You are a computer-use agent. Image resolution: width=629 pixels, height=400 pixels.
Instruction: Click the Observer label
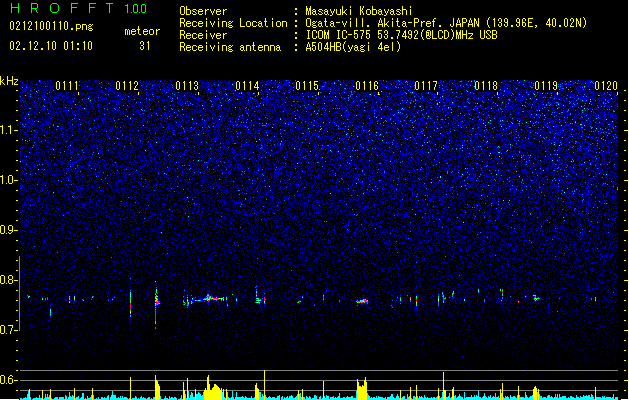coord(203,11)
